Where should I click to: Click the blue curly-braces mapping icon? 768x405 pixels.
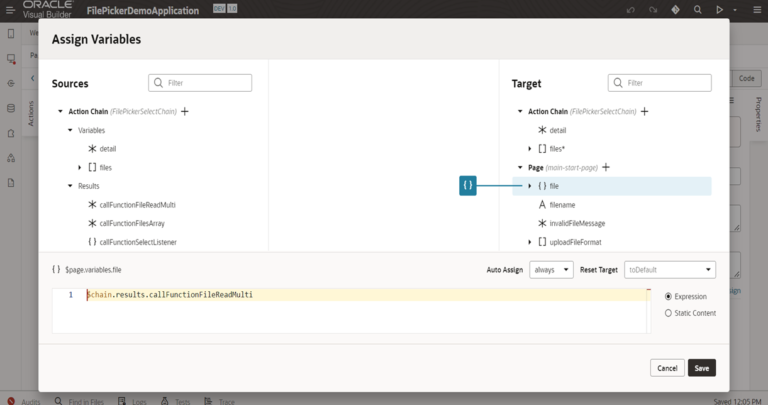(x=468, y=186)
